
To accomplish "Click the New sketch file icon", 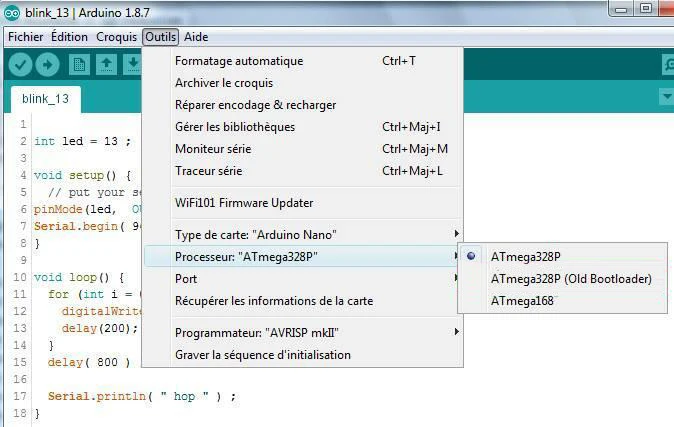I will click(x=79, y=65).
